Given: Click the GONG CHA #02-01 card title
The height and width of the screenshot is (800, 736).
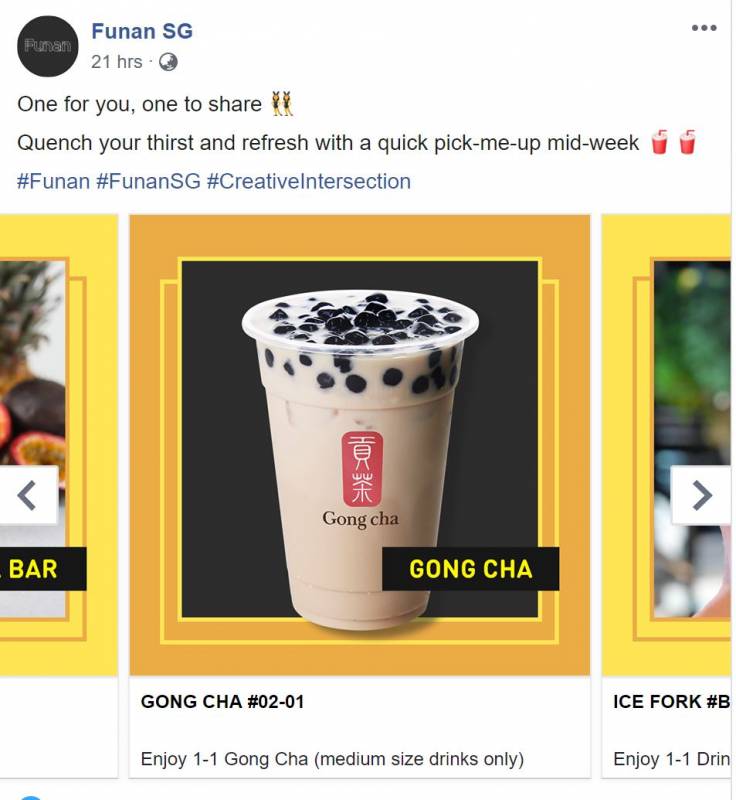Looking at the screenshot, I should coord(222,702).
